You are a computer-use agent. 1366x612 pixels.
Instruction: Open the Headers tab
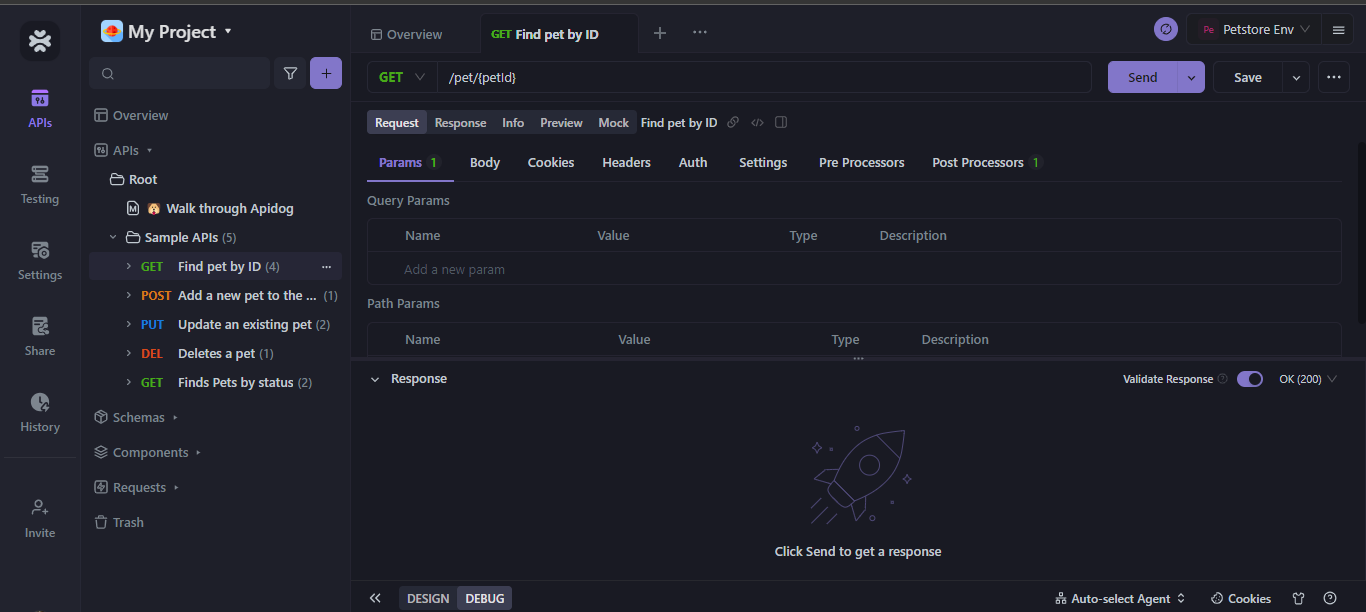click(x=626, y=162)
